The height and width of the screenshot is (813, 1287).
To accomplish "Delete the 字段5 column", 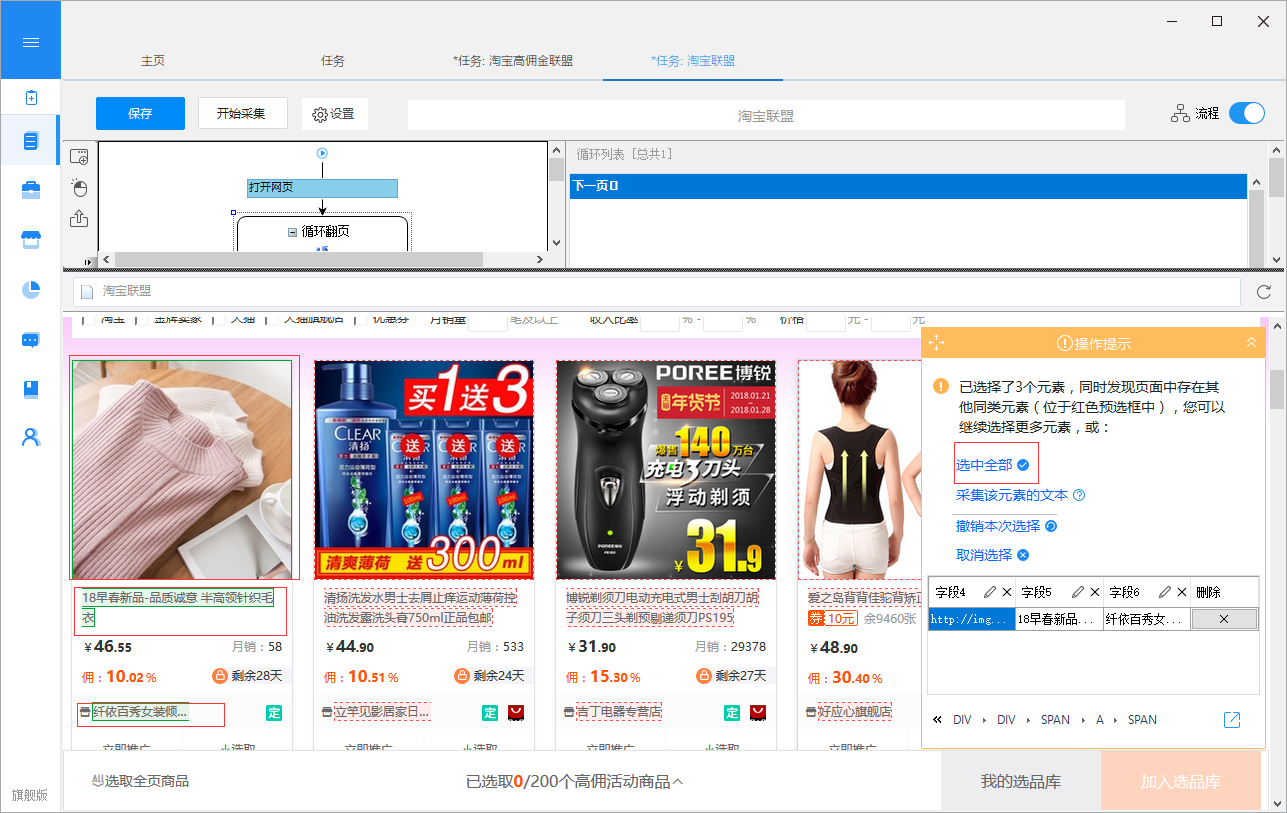I will [x=1095, y=592].
